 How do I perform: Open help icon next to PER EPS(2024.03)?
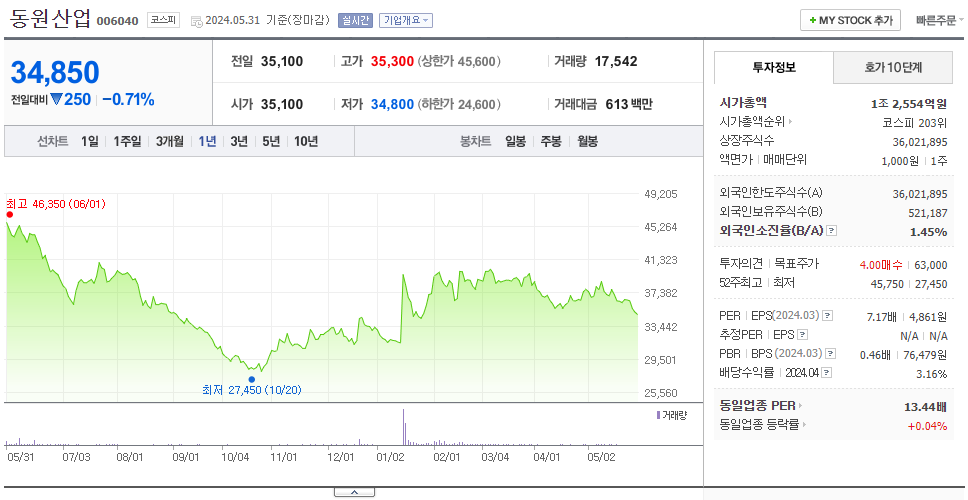coord(828,316)
